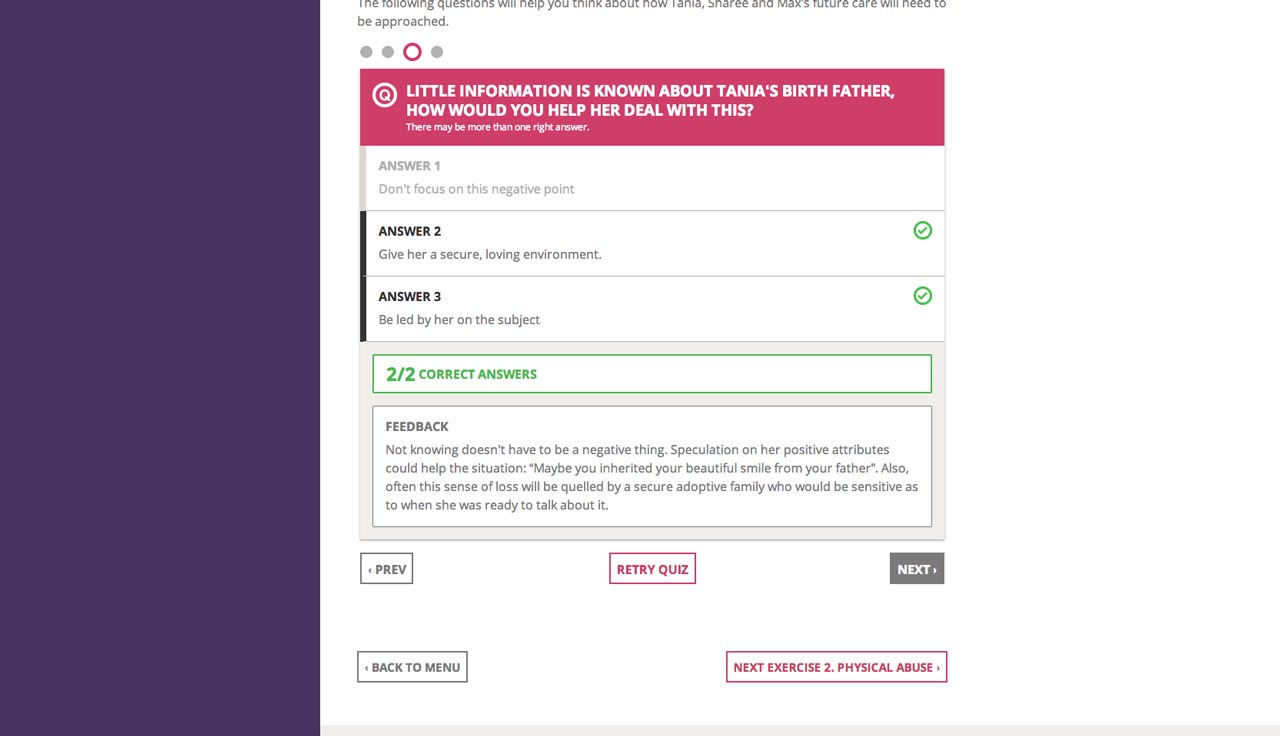Screen dimensions: 1280x736
Task: Advance with the grey Next button
Action: pos(916,569)
